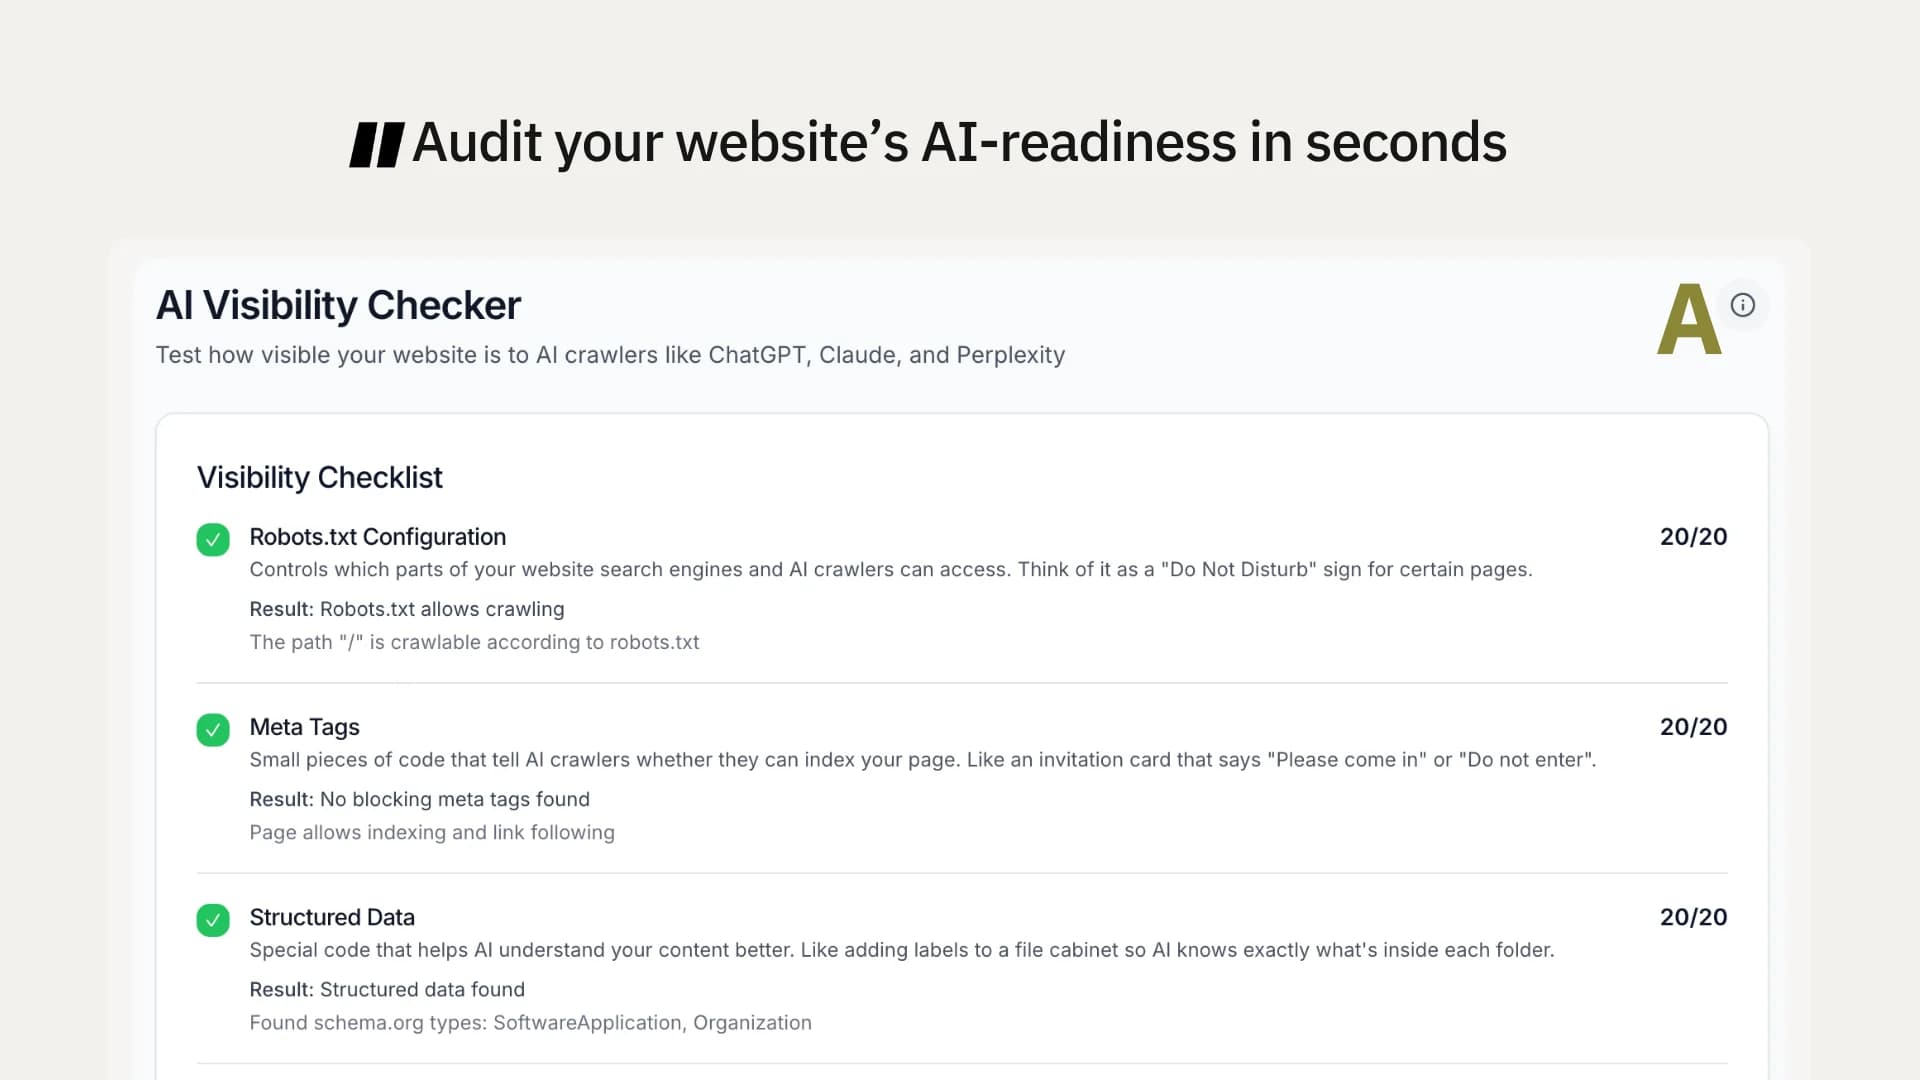This screenshot has height=1080, width=1920.
Task: Click the olive "A" logo icon
Action: pyautogui.click(x=1689, y=320)
